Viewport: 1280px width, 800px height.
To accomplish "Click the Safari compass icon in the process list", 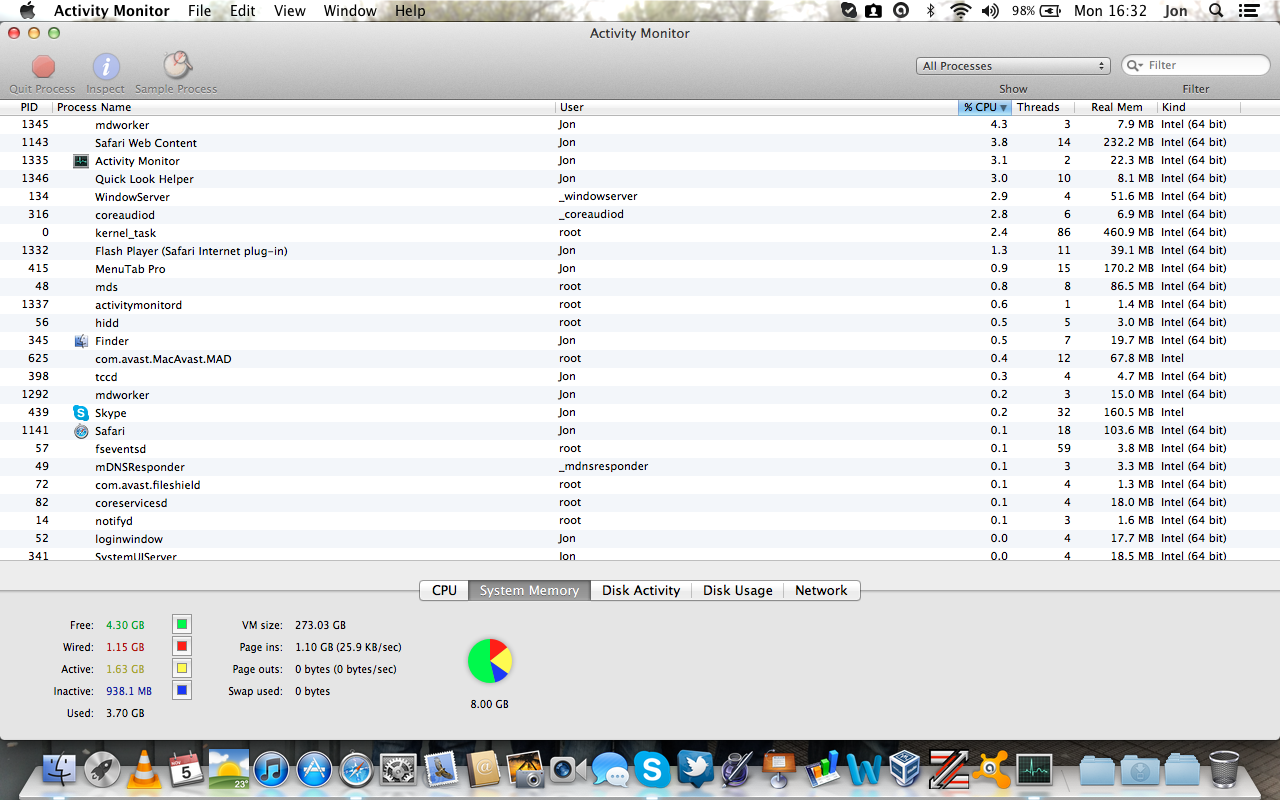I will pos(81,431).
